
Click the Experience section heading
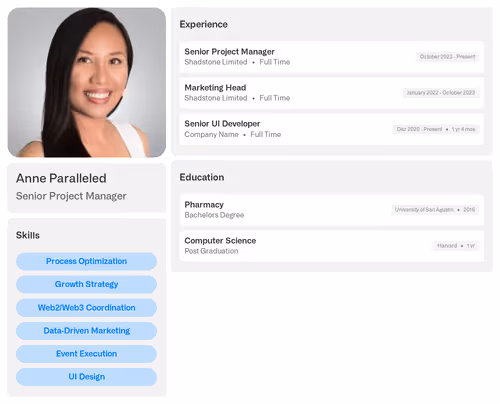(x=204, y=24)
